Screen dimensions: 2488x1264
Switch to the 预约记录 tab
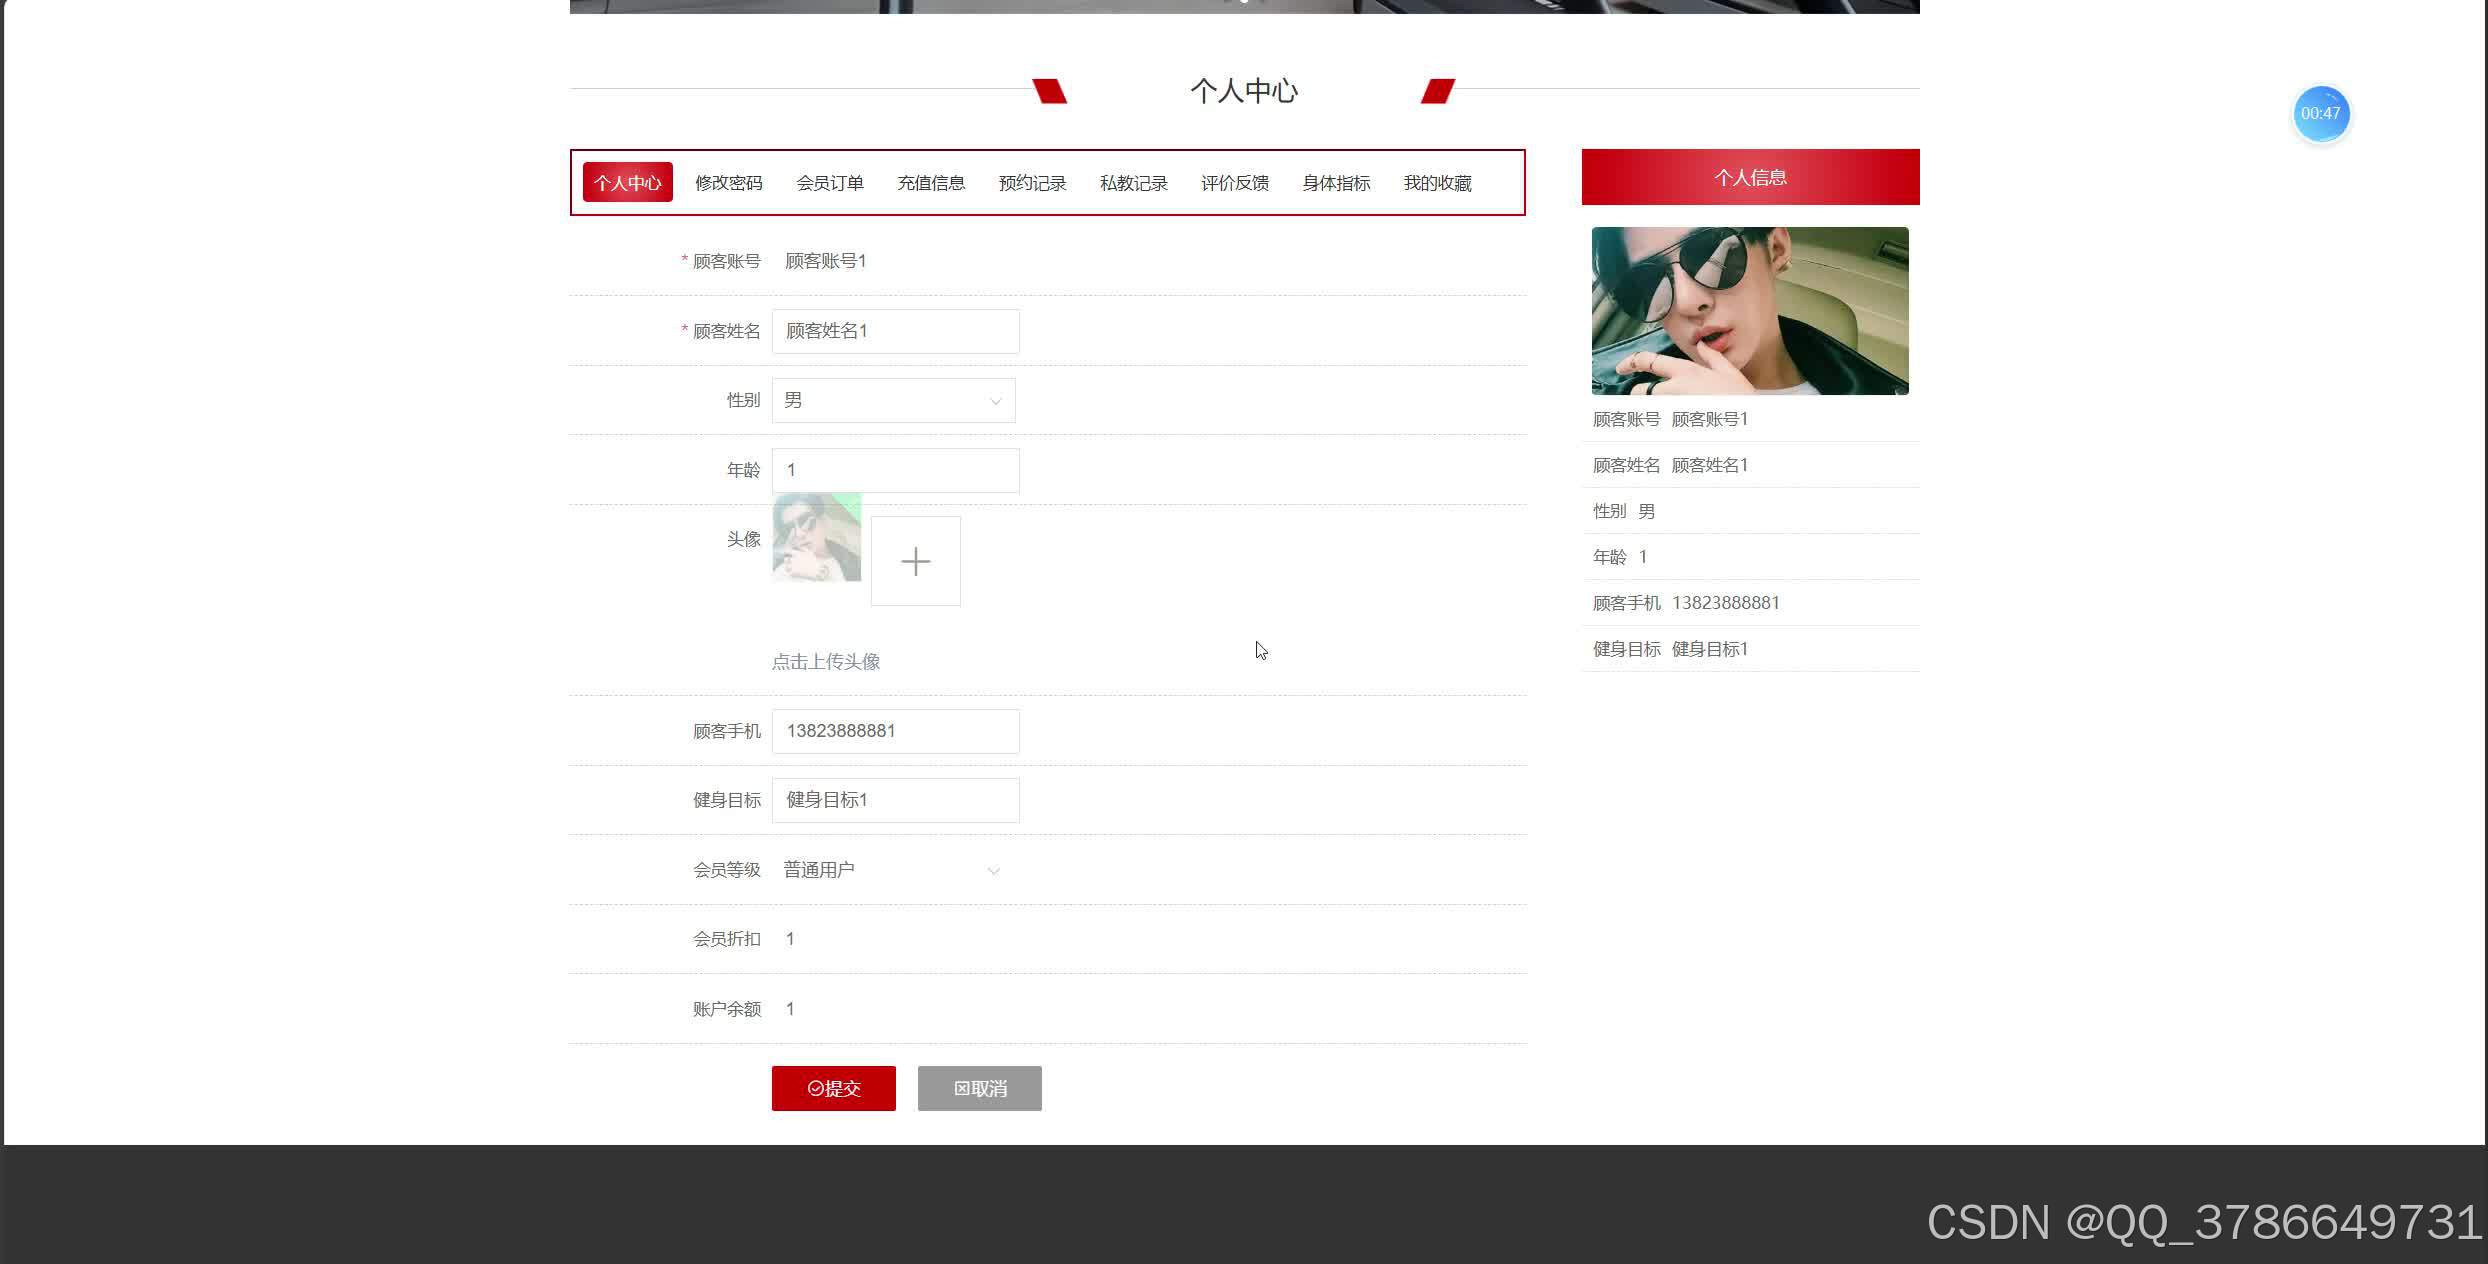pyautogui.click(x=1031, y=182)
